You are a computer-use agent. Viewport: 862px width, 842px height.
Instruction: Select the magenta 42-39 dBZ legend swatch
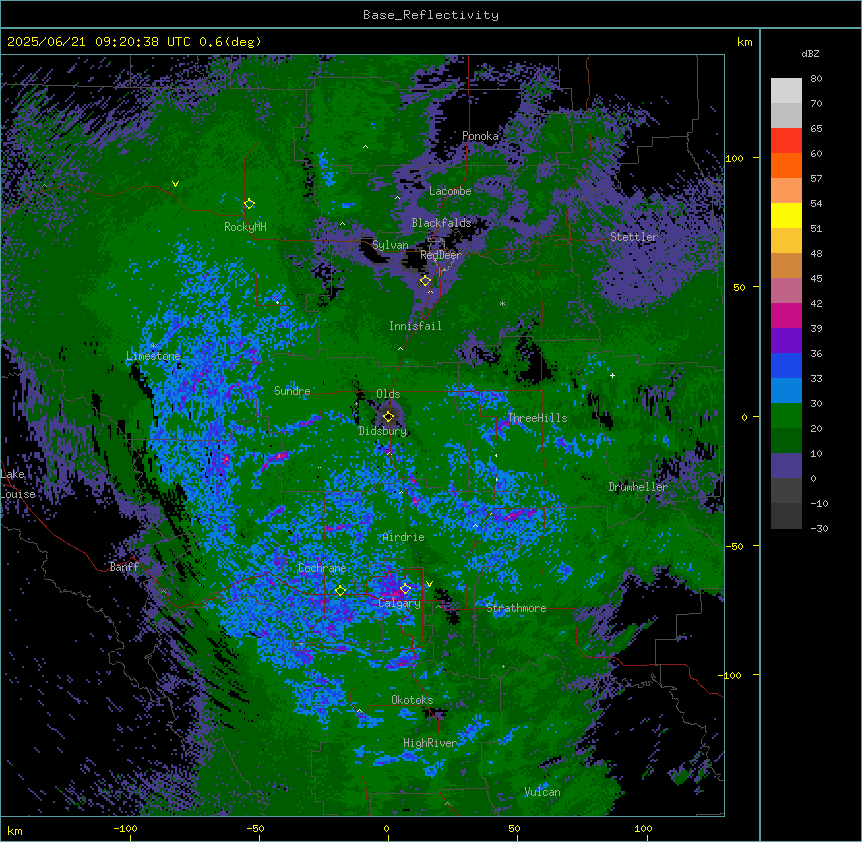coord(786,315)
